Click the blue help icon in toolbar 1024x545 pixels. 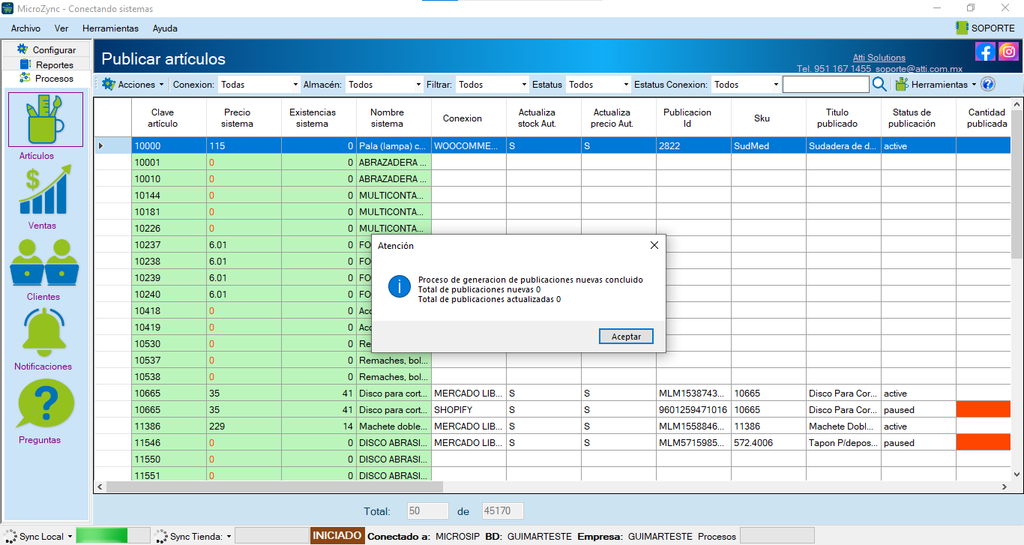[x=988, y=84]
